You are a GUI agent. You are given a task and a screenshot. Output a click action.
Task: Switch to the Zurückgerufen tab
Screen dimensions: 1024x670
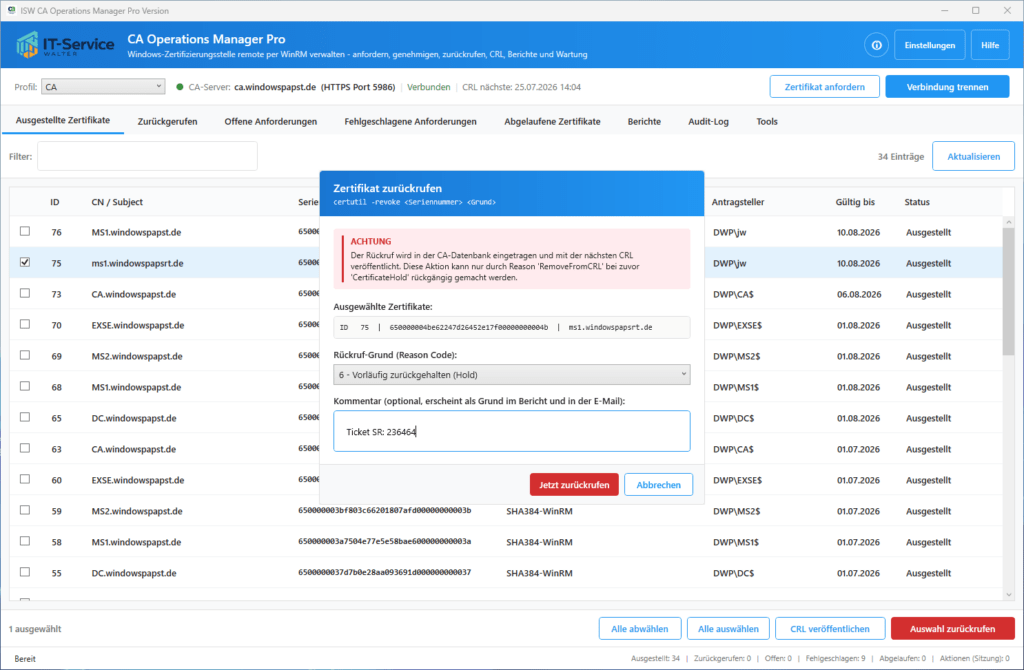tap(167, 121)
